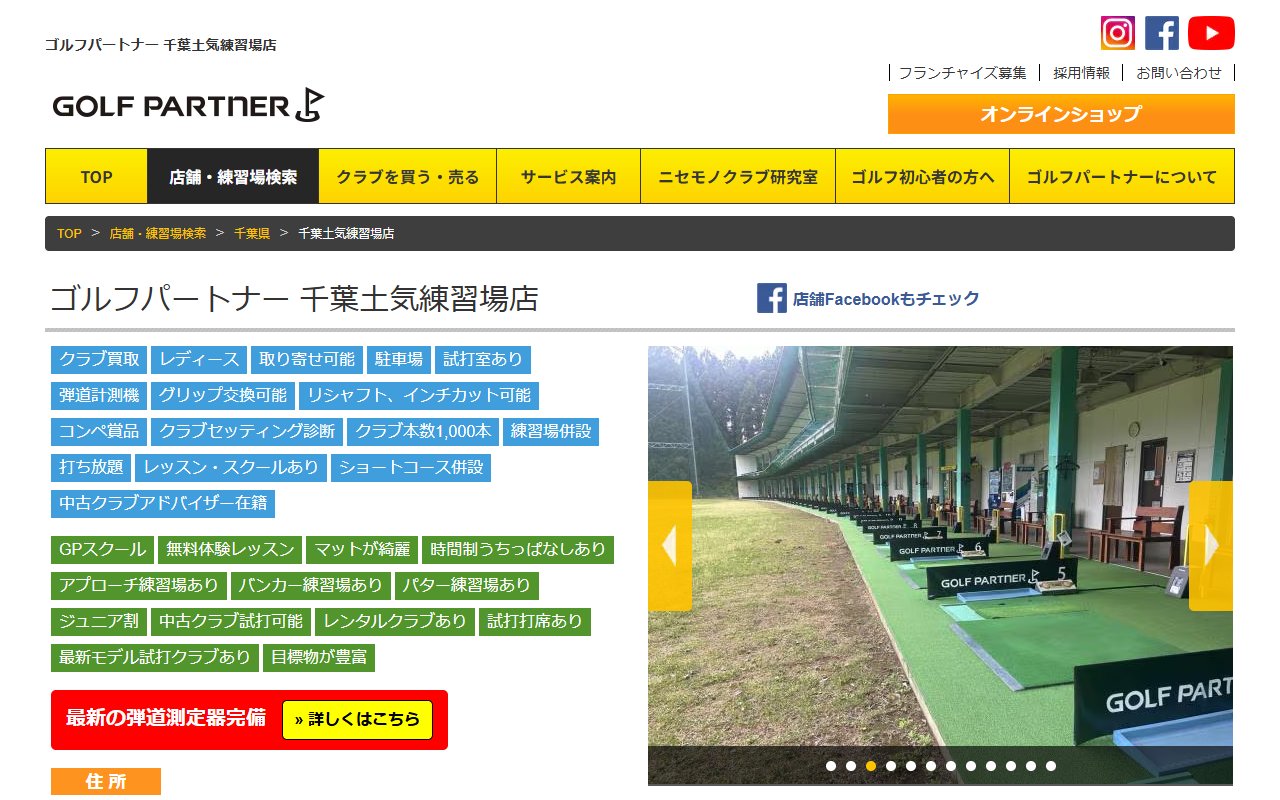The width and height of the screenshot is (1280, 800).
Task: Open the Instagram icon link
Action: point(1118,33)
